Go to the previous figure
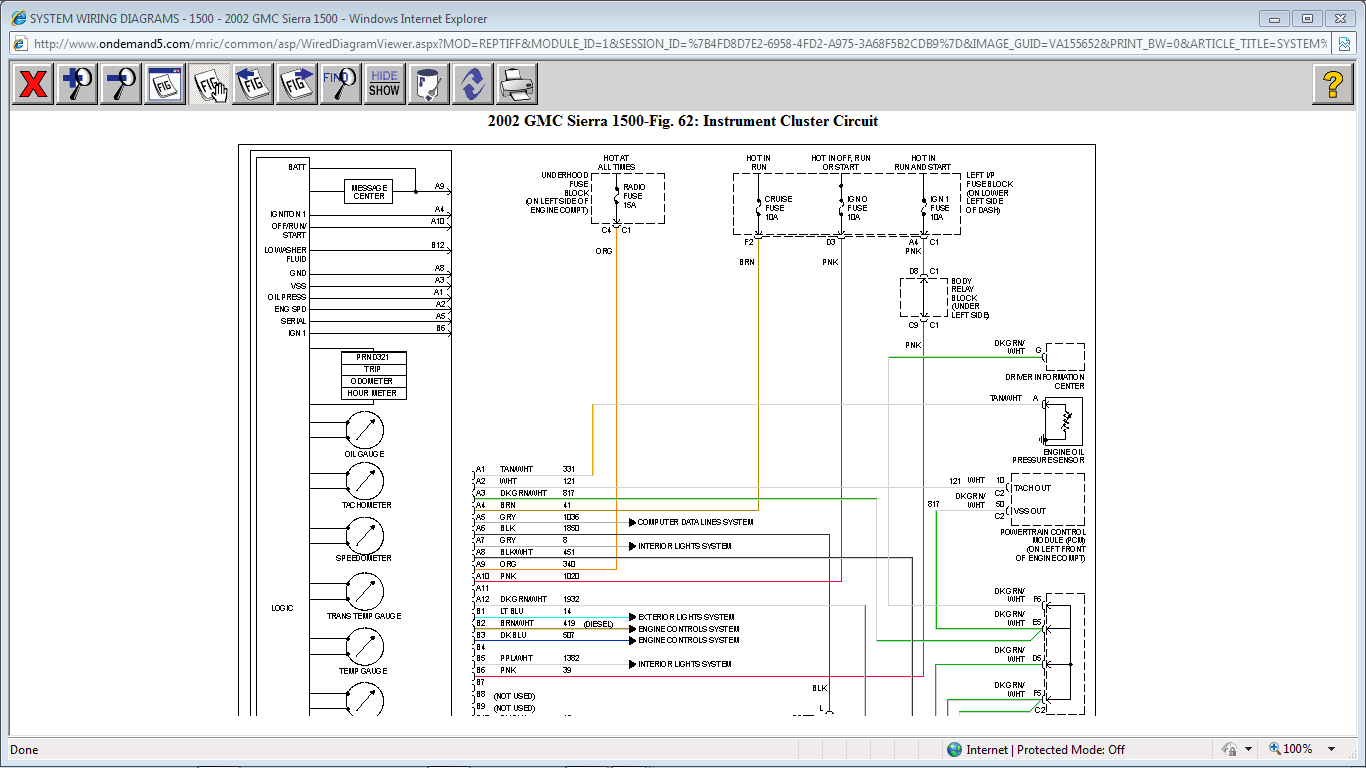Viewport: 1366px width, 768px height. [x=253, y=84]
